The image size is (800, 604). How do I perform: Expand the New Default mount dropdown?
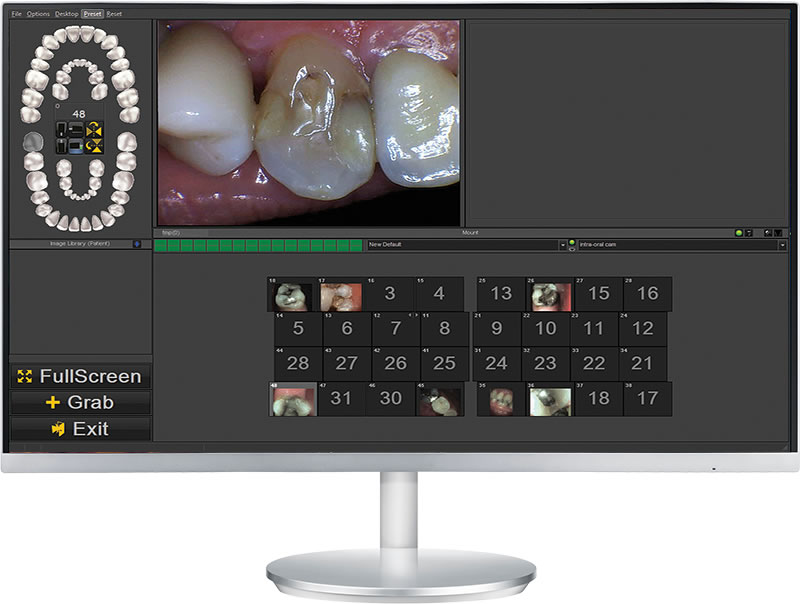[x=563, y=245]
